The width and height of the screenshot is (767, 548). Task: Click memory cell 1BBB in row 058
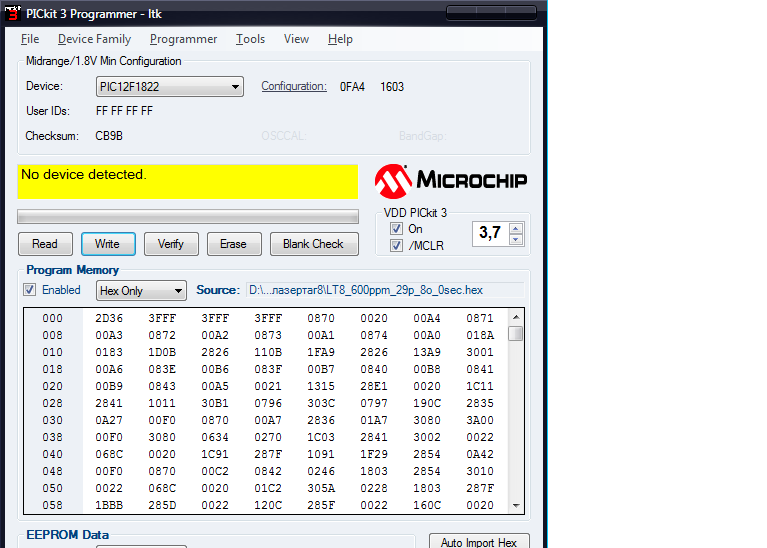click(109, 505)
